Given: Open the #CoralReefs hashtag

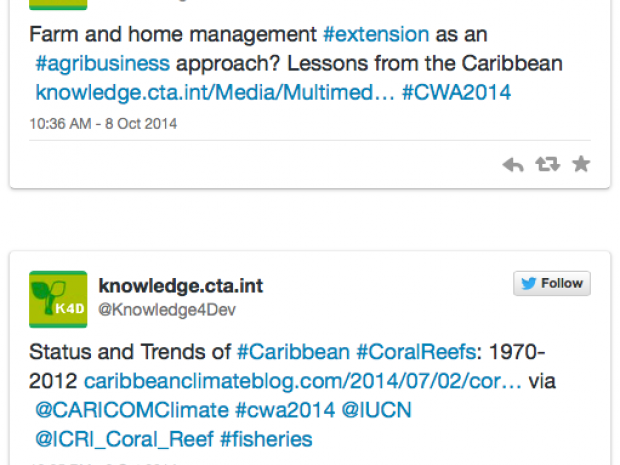Looking at the screenshot, I should pyautogui.click(x=411, y=352).
